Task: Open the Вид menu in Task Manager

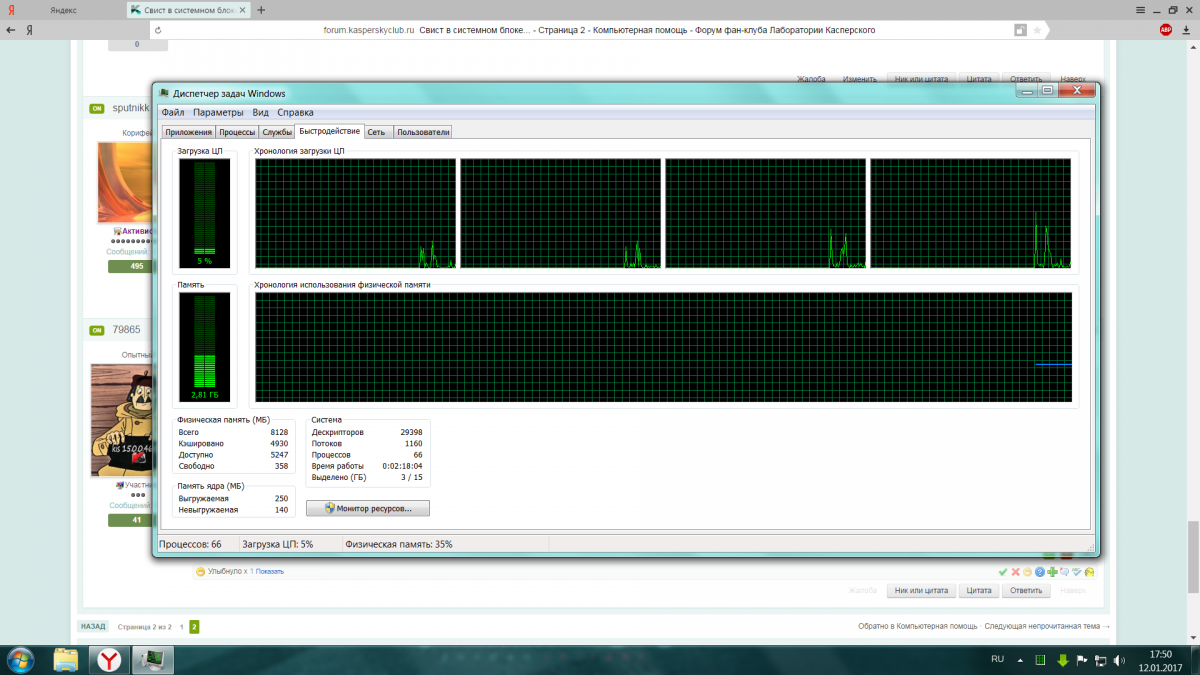Action: pos(260,113)
